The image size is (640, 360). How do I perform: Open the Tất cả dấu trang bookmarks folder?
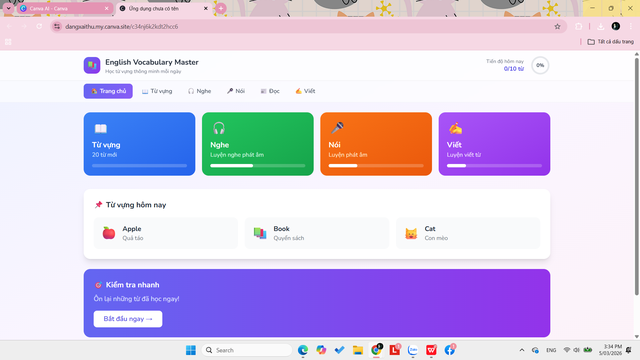611,42
